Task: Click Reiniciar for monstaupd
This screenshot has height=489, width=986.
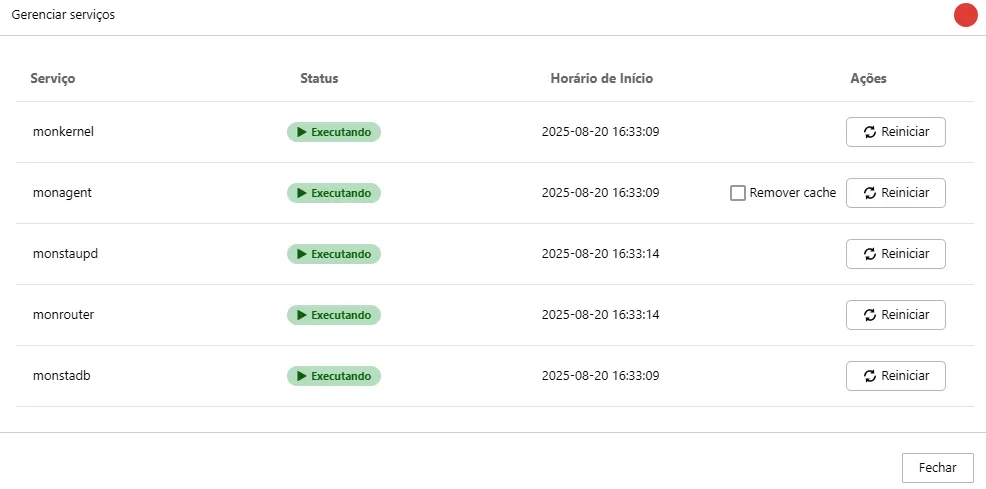Action: point(895,254)
